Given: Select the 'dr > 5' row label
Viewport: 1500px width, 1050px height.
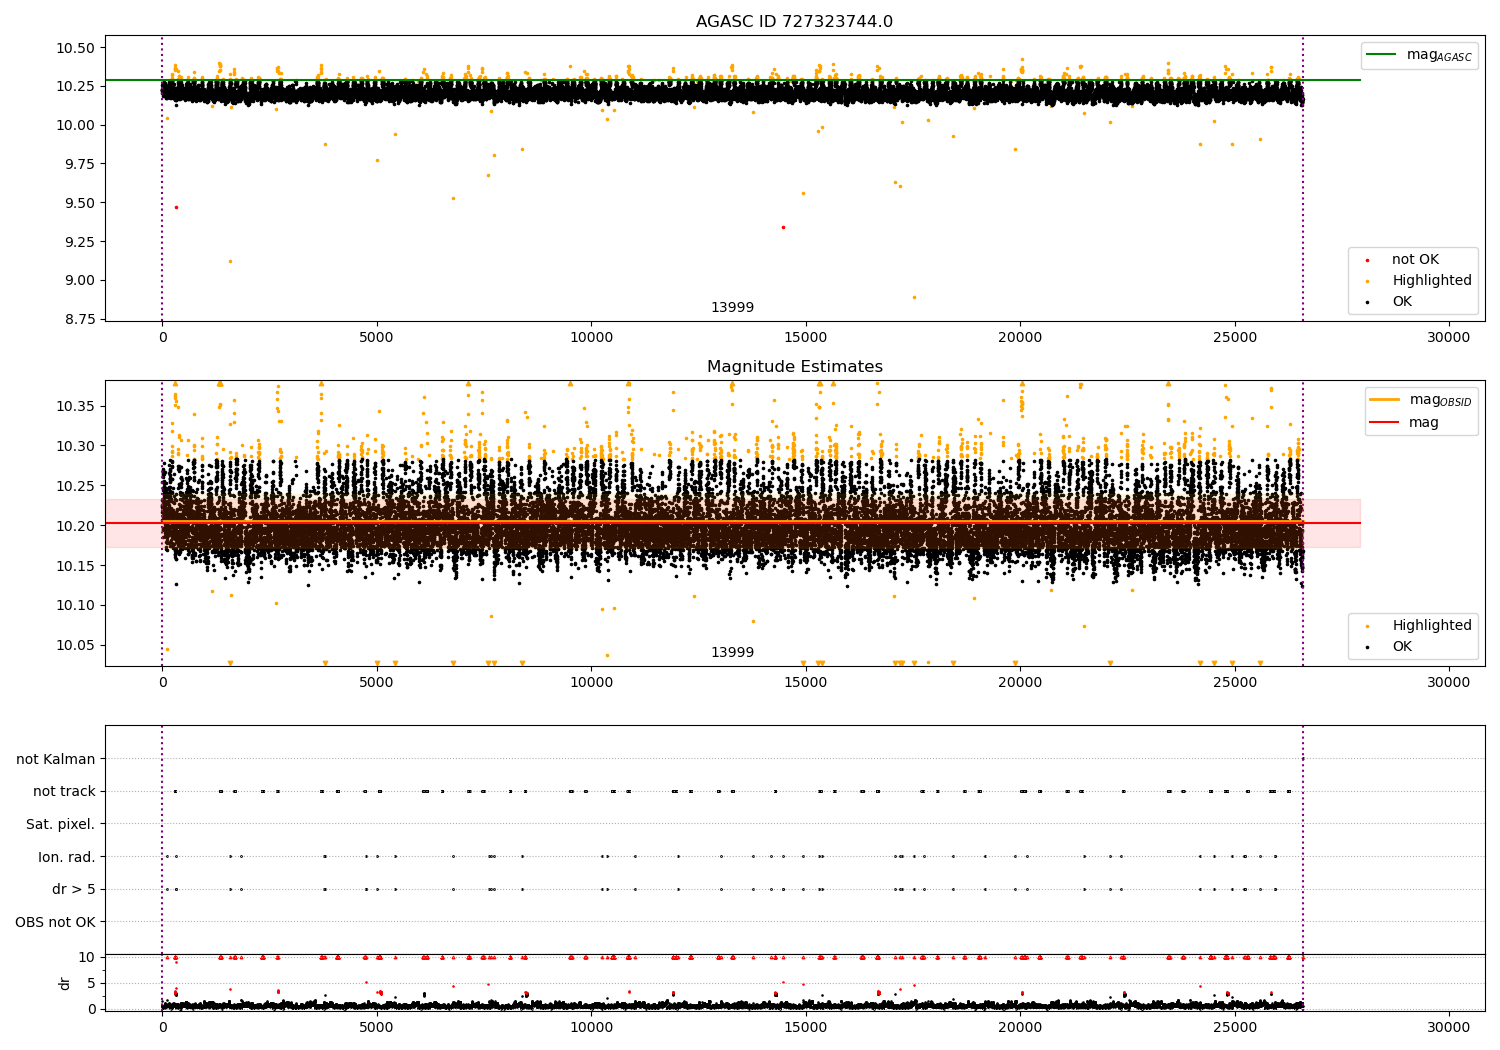Looking at the screenshot, I should coord(73,889).
